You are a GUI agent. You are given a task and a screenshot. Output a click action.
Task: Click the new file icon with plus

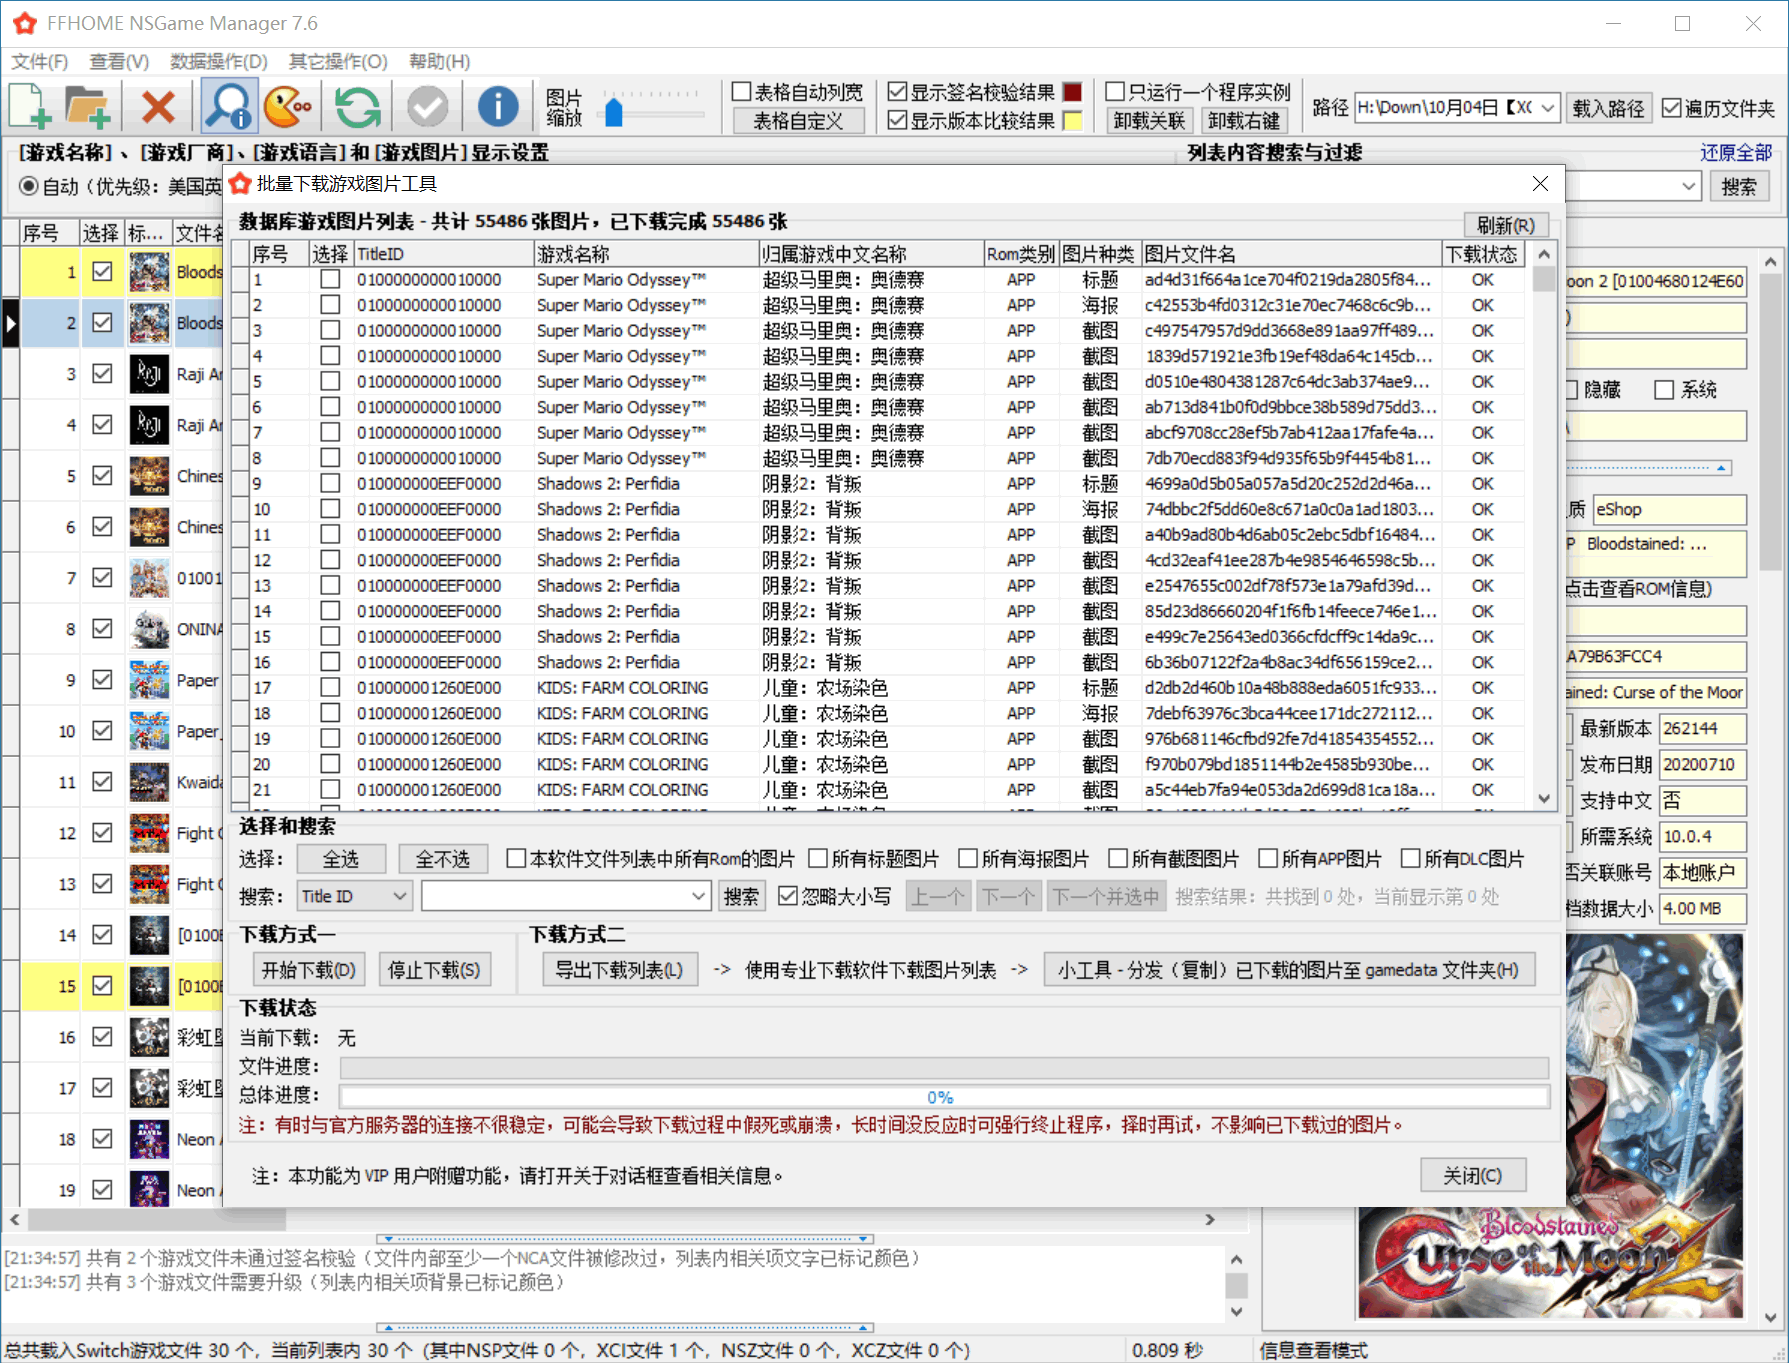click(x=30, y=107)
